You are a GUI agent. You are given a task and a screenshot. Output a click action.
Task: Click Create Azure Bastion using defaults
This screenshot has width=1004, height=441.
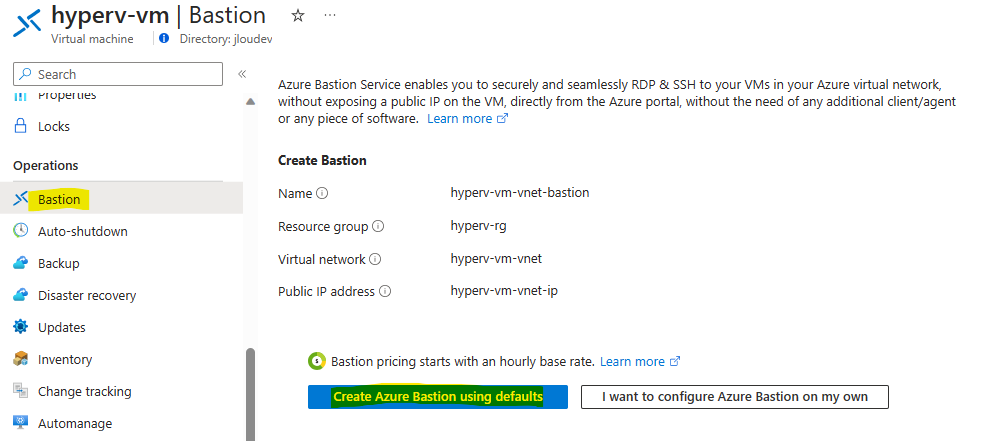point(438,397)
